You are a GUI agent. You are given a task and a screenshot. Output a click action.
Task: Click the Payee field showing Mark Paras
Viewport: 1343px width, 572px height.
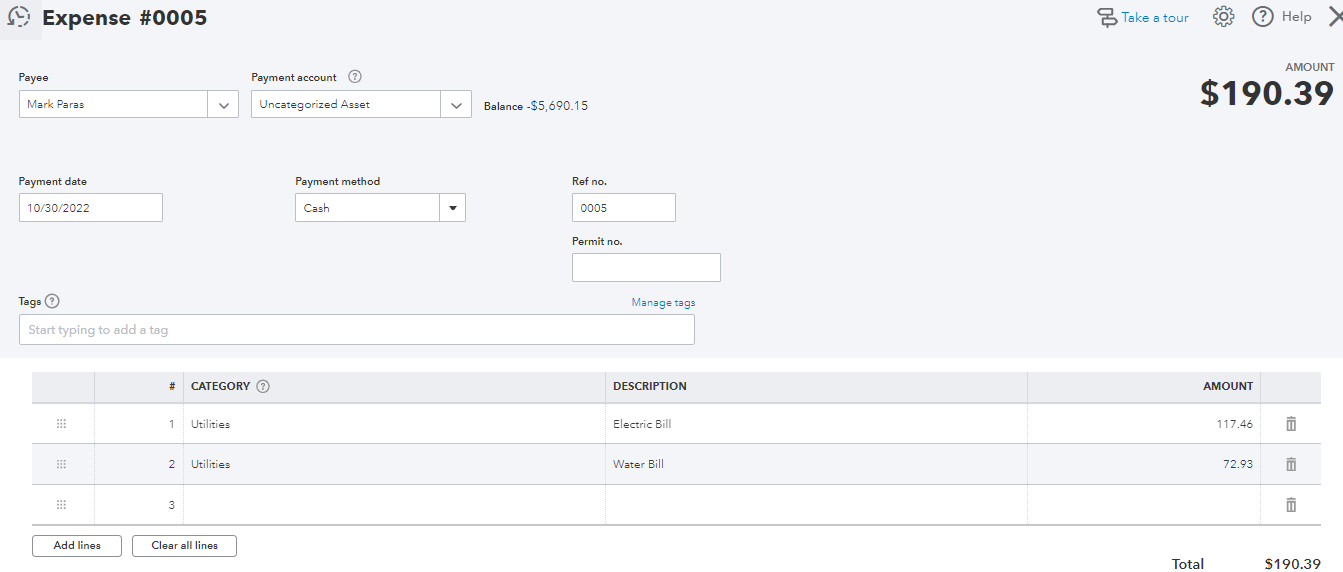point(113,104)
